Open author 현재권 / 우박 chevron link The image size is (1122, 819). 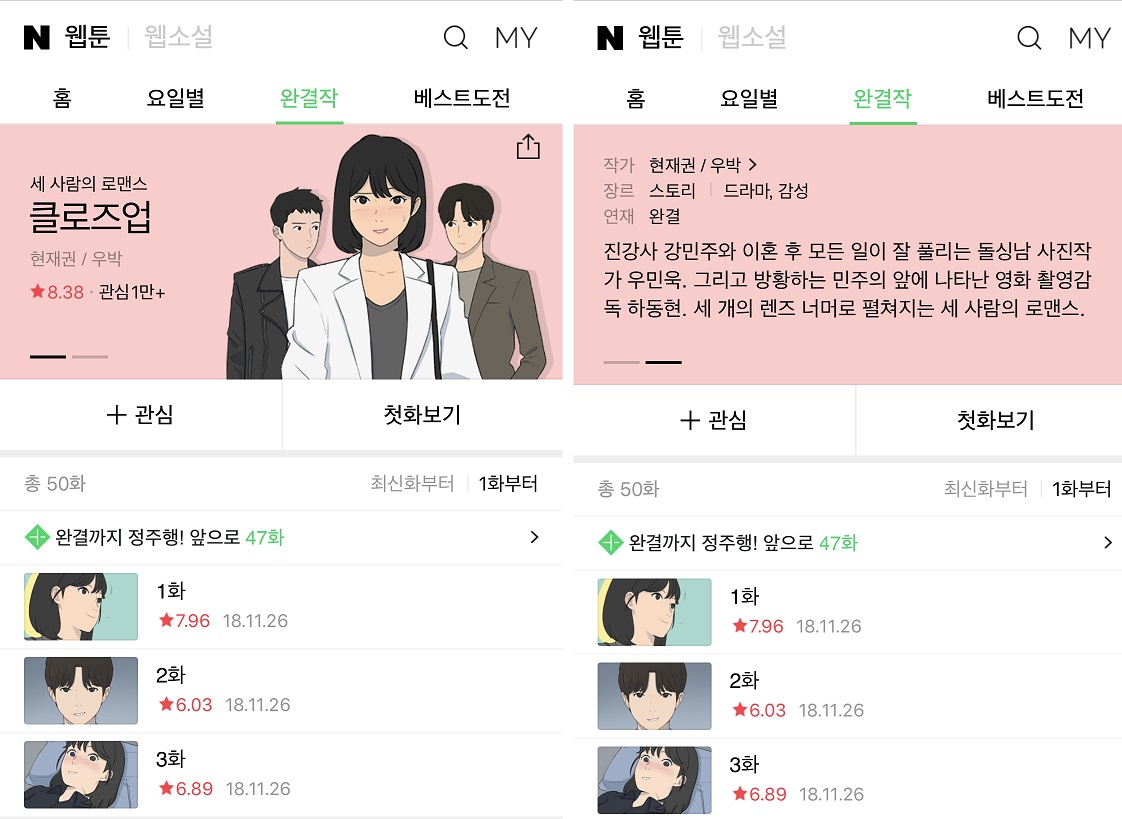click(x=703, y=165)
